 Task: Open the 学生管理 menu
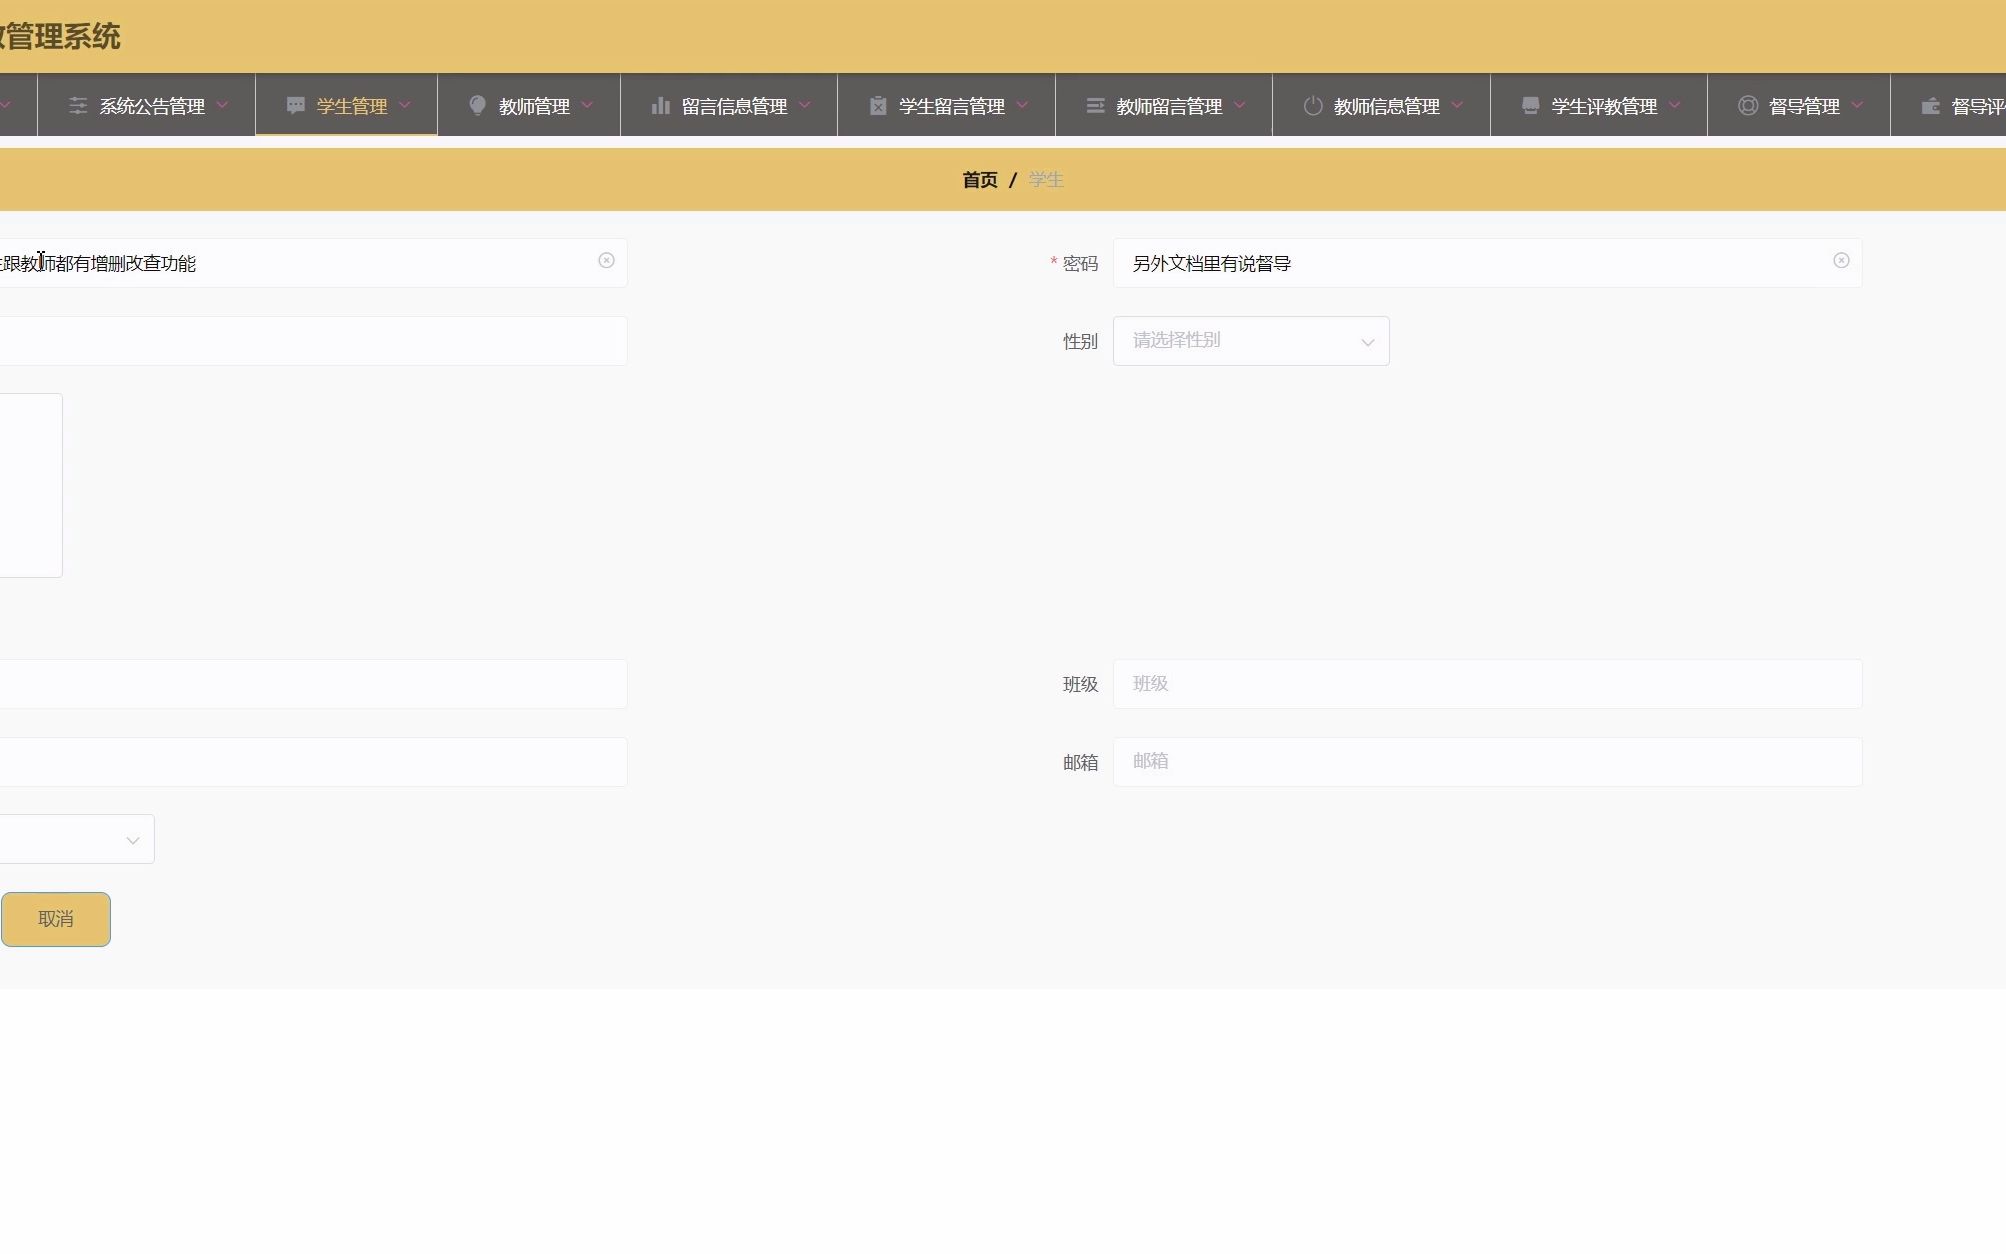346,105
